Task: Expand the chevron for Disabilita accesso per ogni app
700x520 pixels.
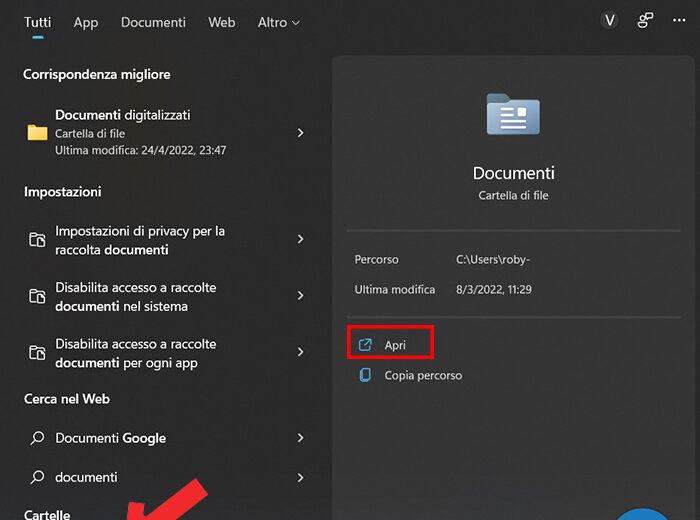Action: click(300, 352)
